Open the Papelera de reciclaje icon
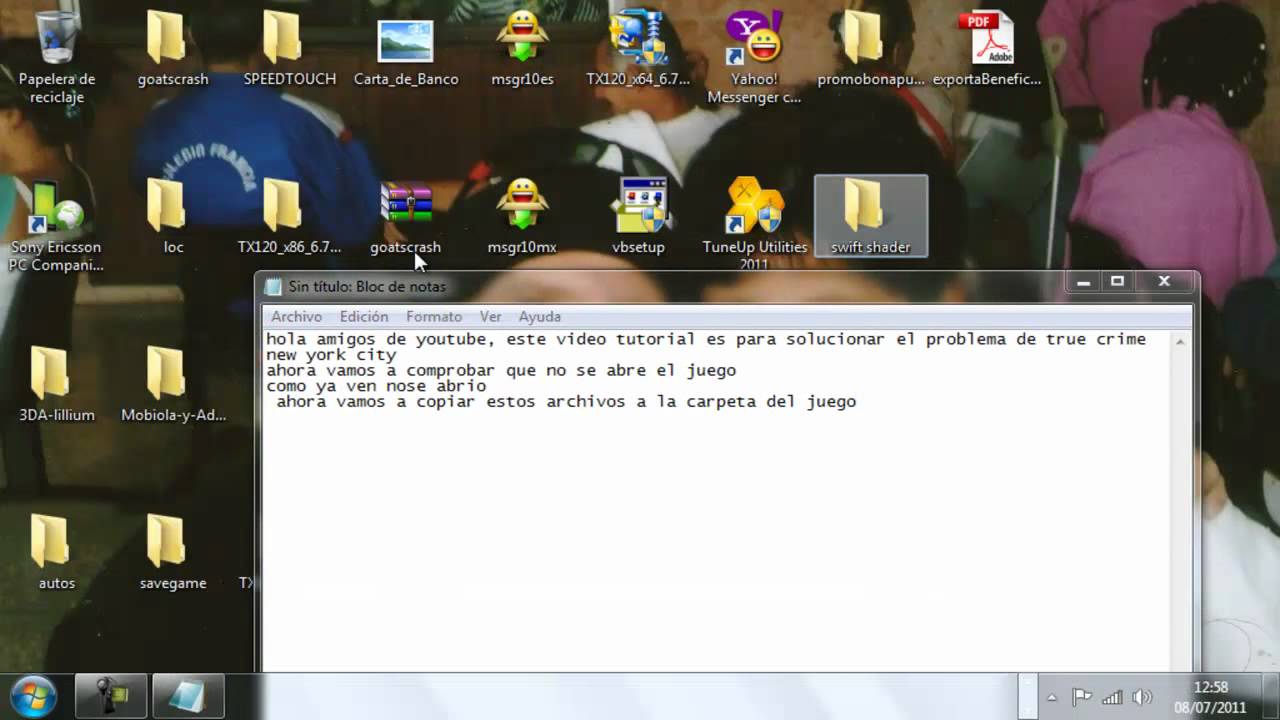1280x720 pixels. coord(57,58)
